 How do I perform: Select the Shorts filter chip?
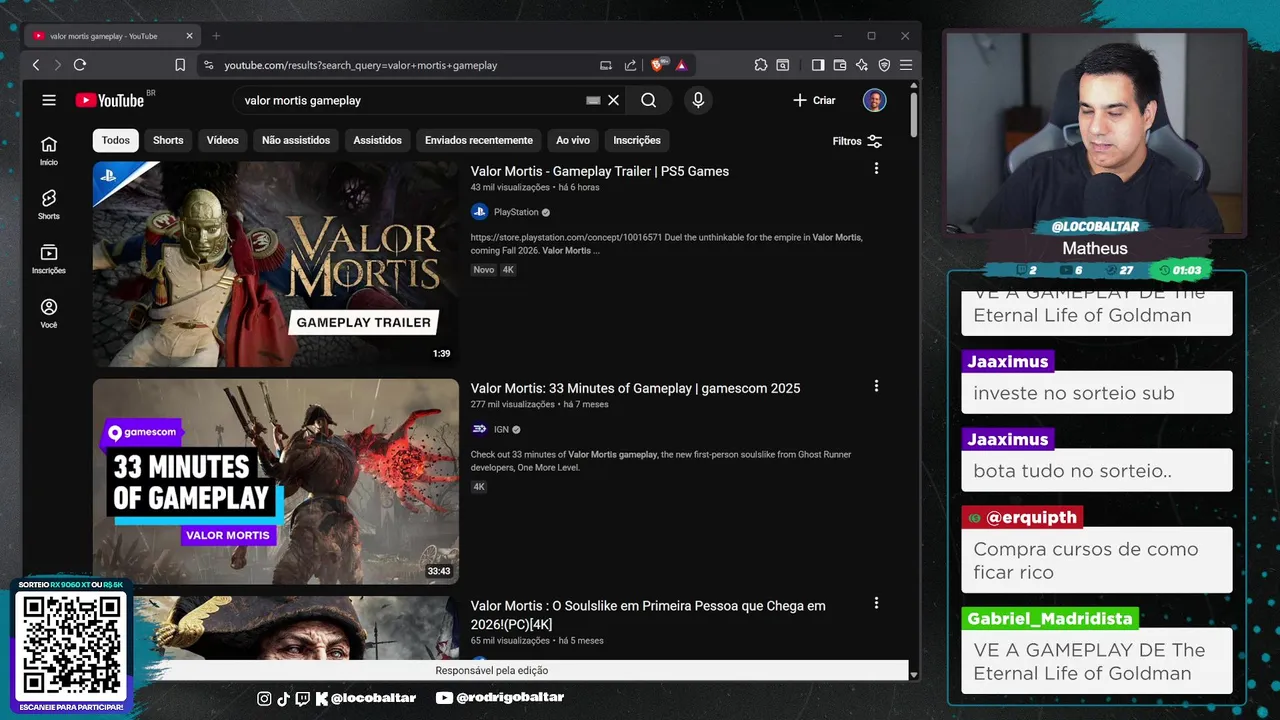168,140
